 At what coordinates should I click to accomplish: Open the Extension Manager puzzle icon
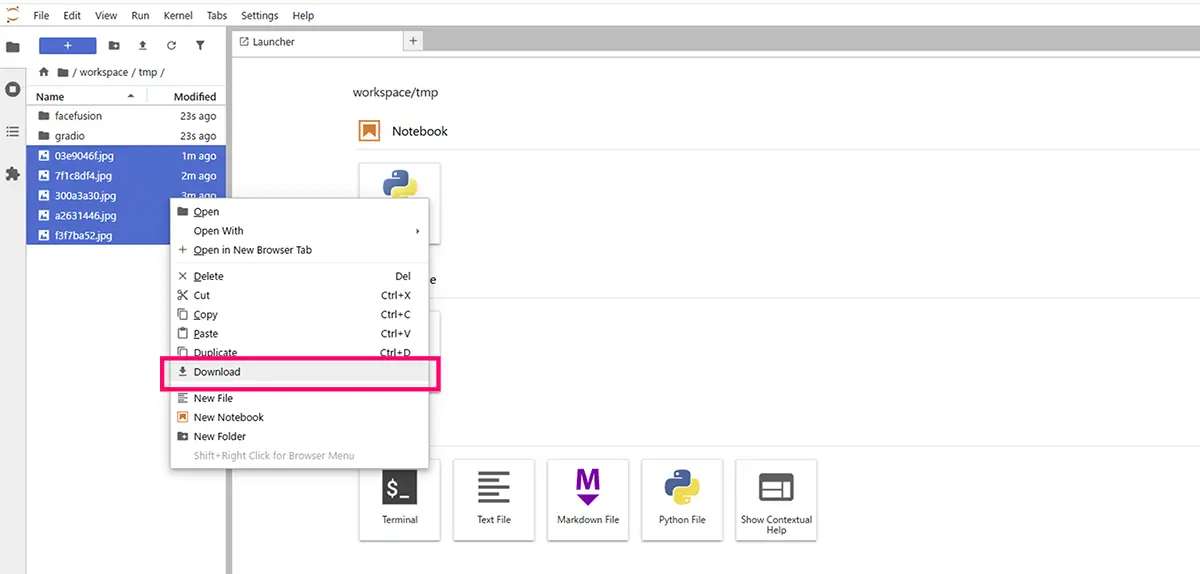13,174
